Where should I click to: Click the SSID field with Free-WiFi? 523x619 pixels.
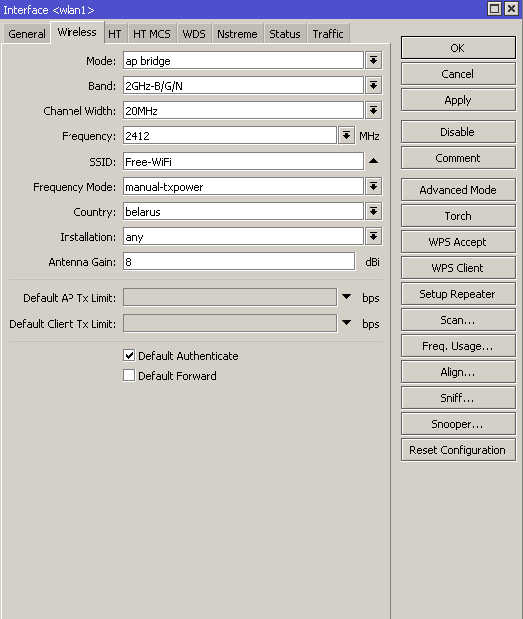(243, 161)
